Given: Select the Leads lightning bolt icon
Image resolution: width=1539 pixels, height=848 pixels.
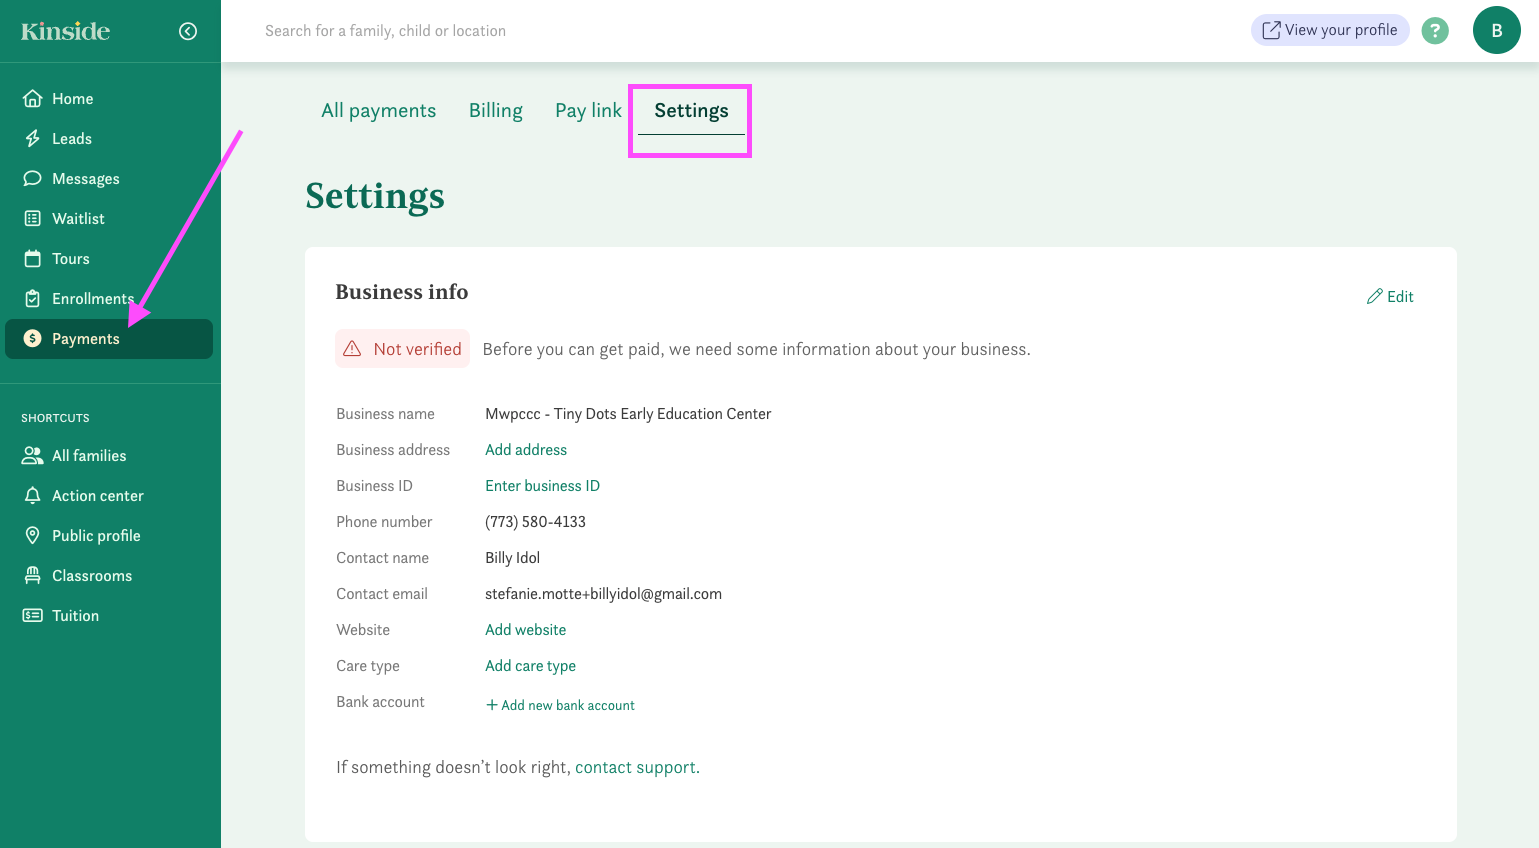Looking at the screenshot, I should tap(33, 139).
